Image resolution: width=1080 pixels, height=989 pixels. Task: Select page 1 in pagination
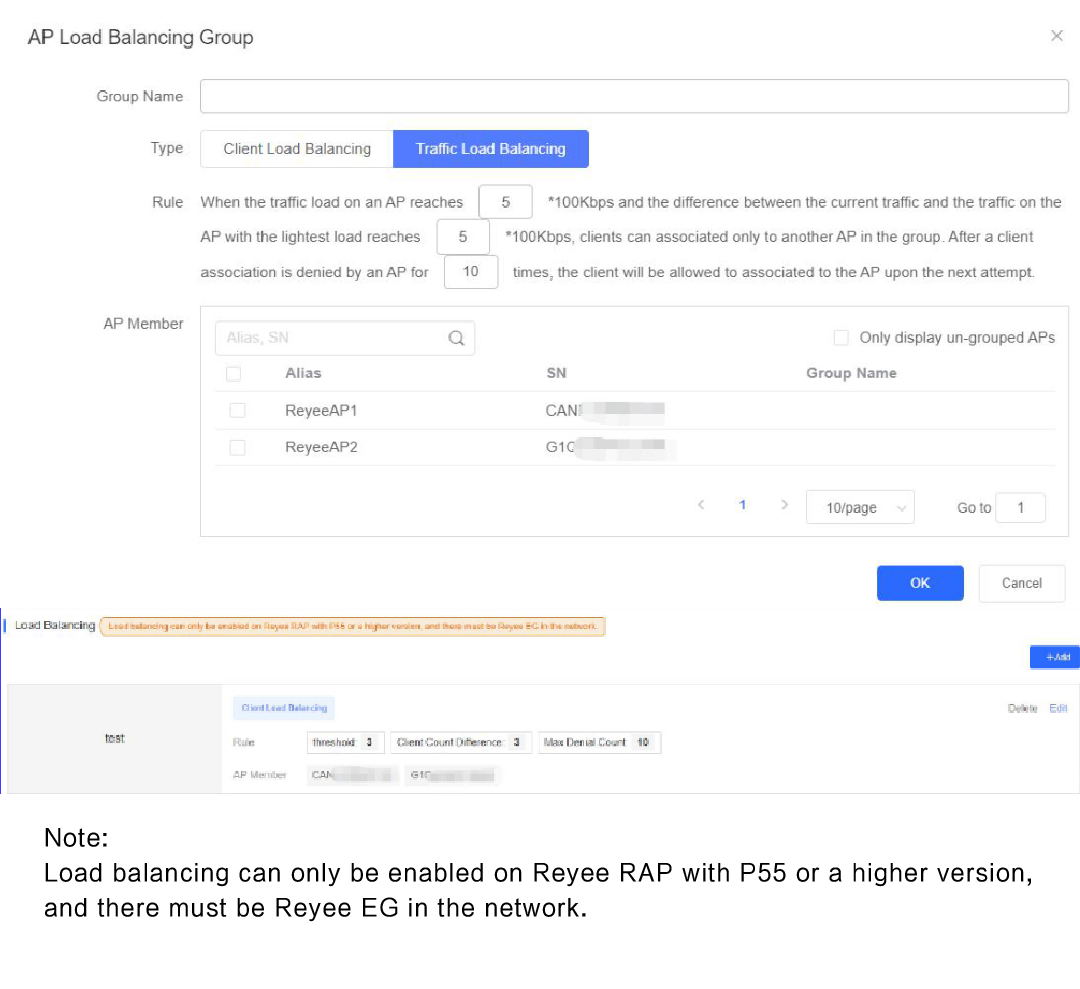[742, 505]
